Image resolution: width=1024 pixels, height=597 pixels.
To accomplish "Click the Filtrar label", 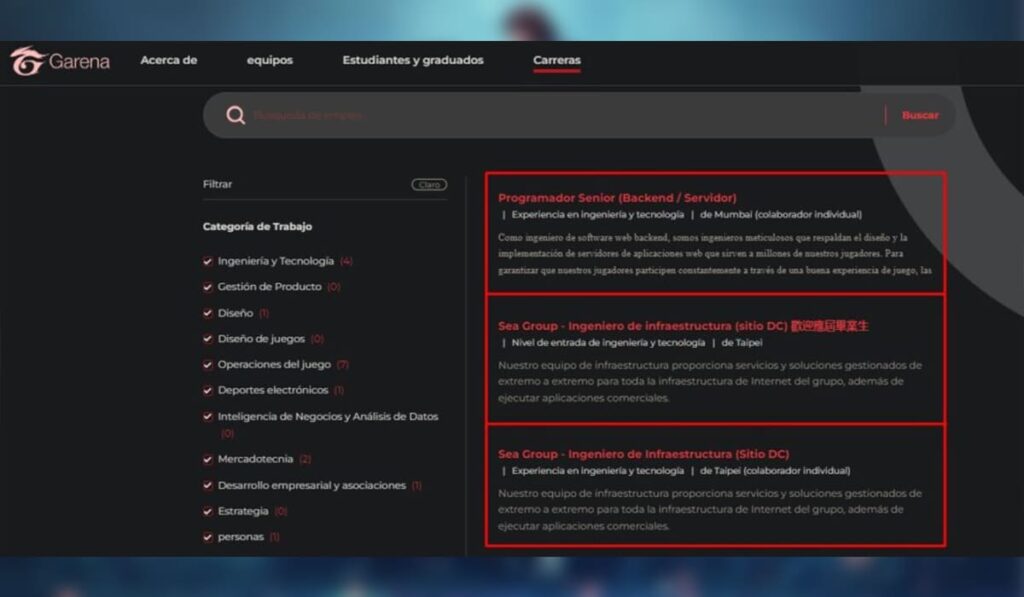I will click(217, 184).
